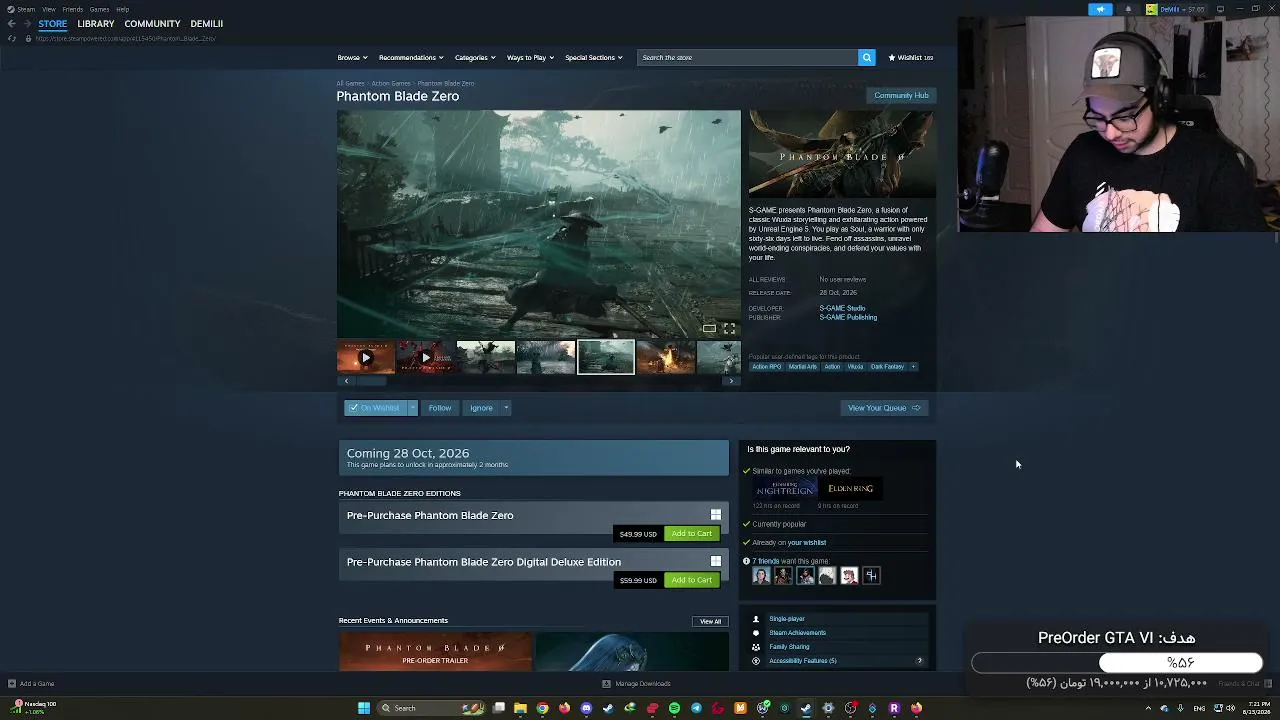The width and height of the screenshot is (1280, 720).
Task: Click the store search magnifier icon
Action: 867,57
